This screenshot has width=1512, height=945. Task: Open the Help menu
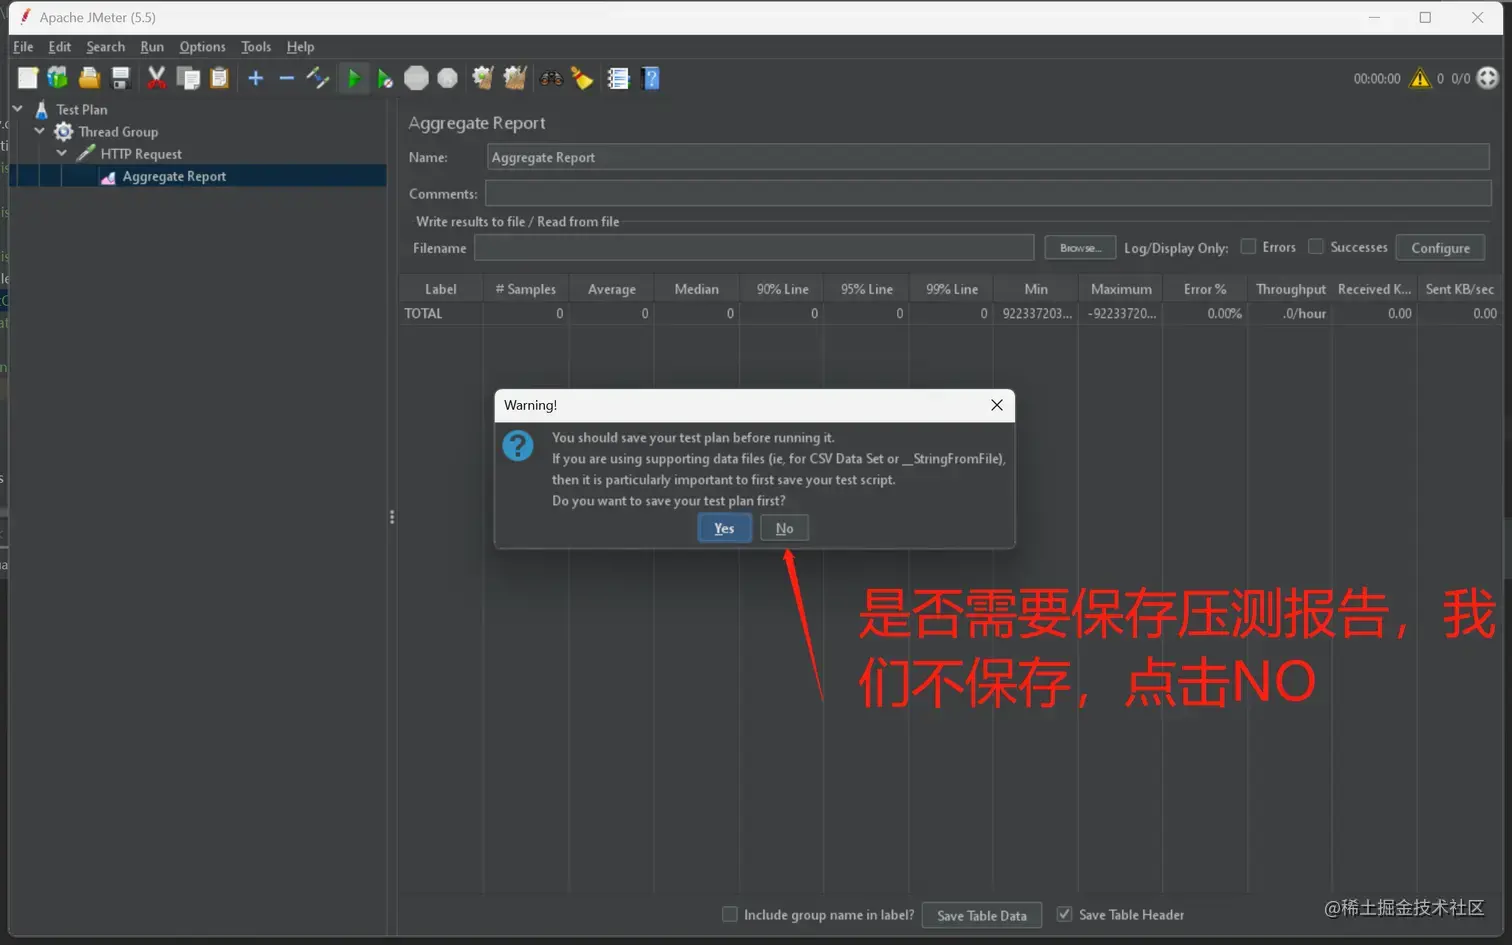(x=300, y=46)
